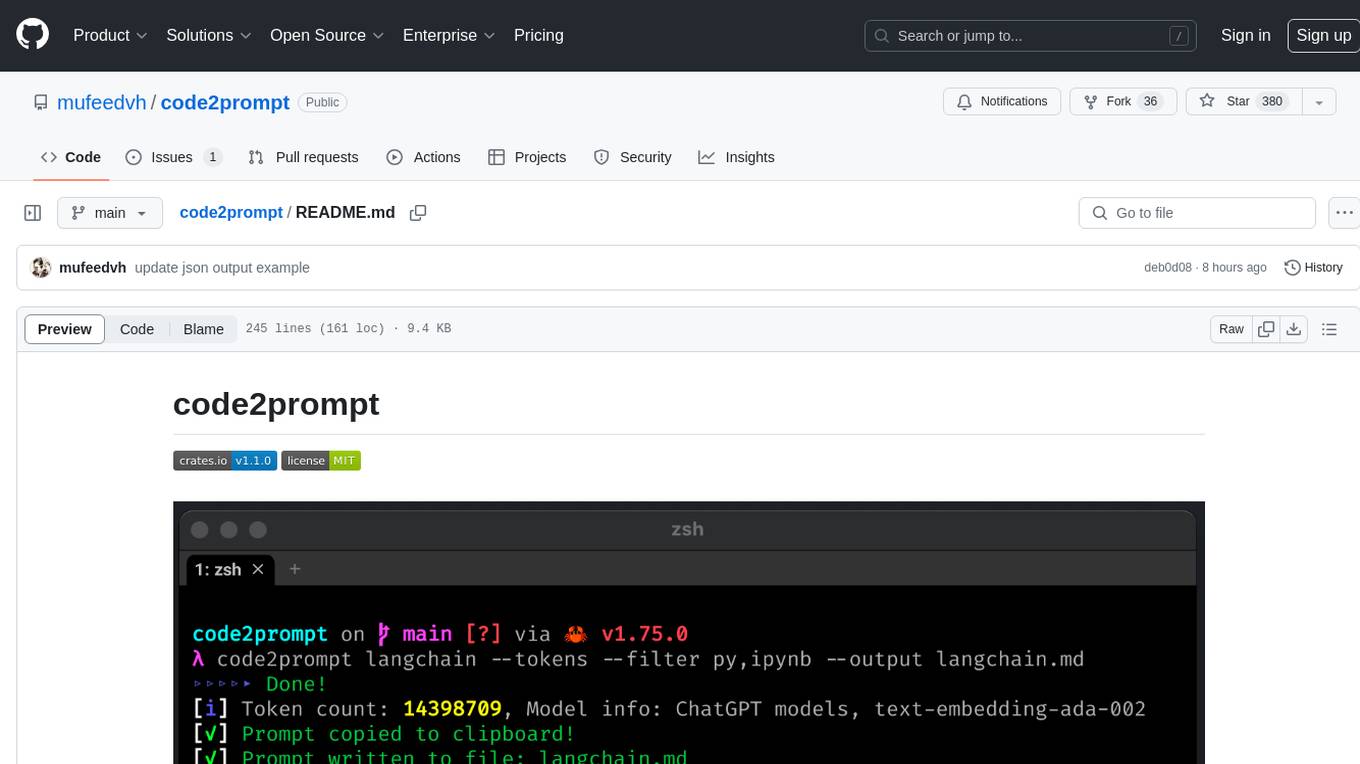Image resolution: width=1360 pixels, height=764 pixels.
Task: Focus the Go to file field
Action: coord(1197,213)
